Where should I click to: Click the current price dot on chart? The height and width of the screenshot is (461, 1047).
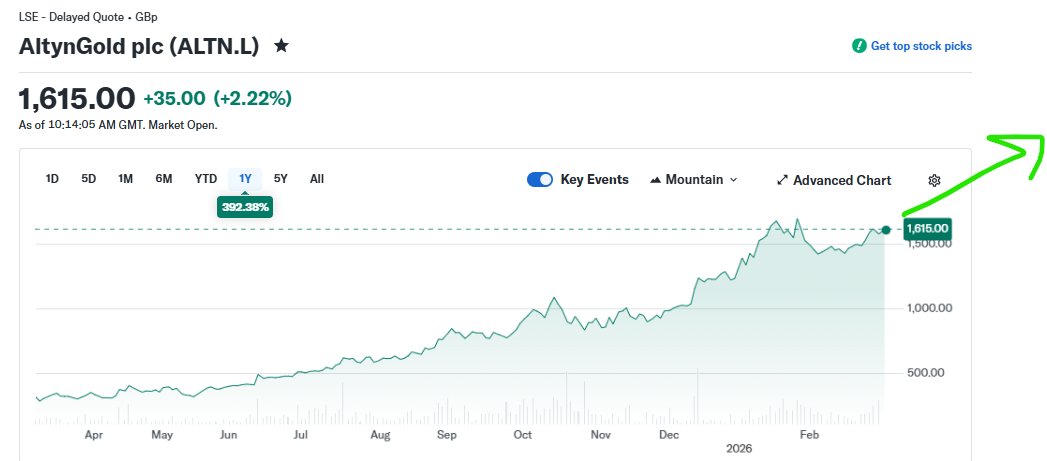click(x=886, y=230)
